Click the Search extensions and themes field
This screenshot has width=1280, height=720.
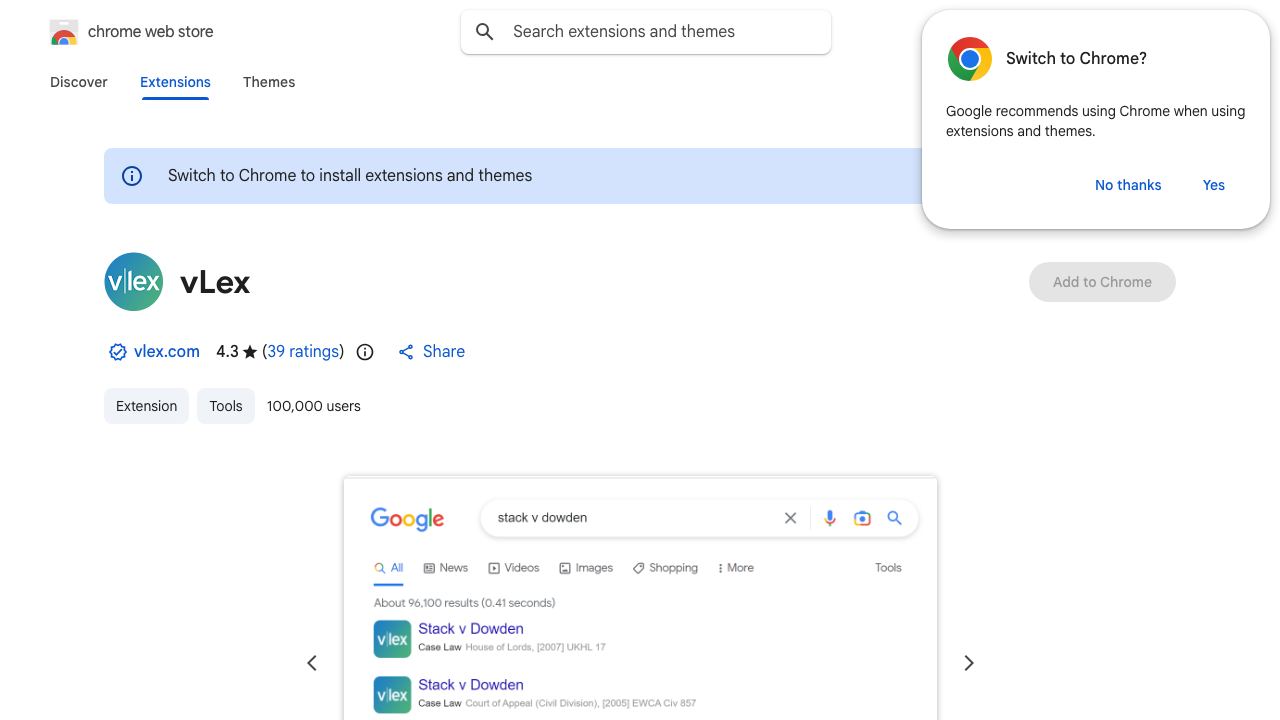[646, 32]
